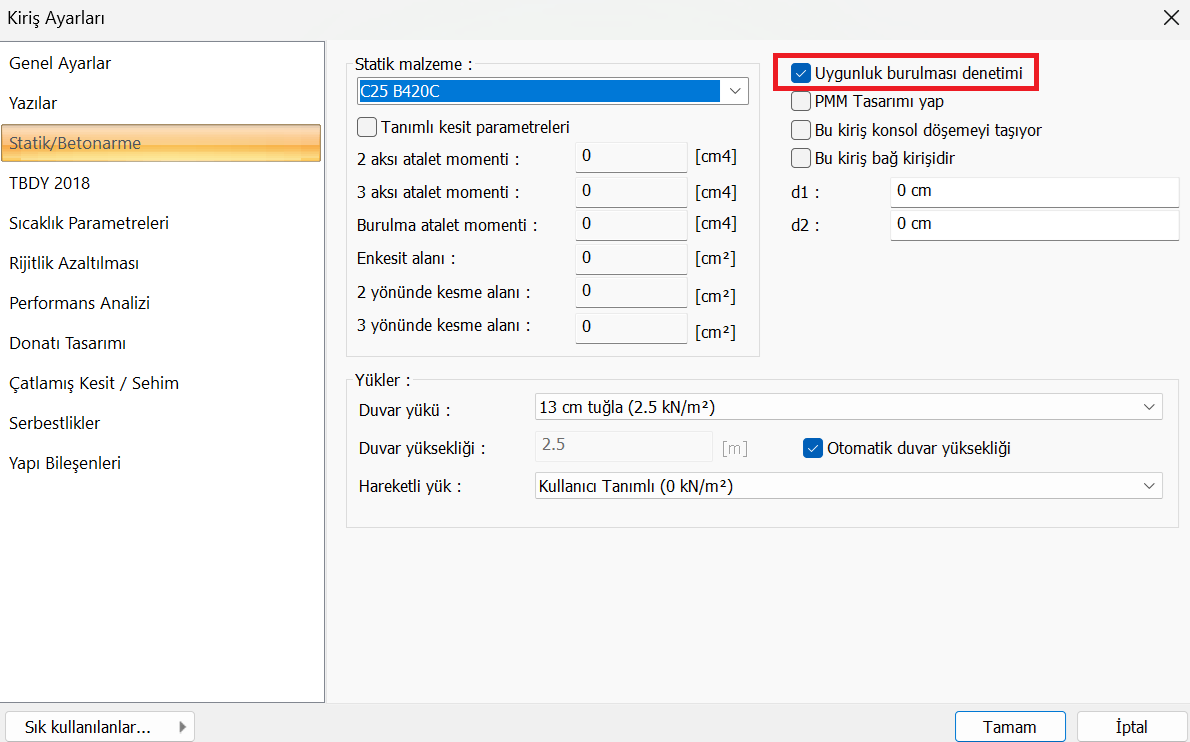Switch to Genel Ayarlar section
Image resolution: width=1190 pixels, height=742 pixels.
pos(60,63)
